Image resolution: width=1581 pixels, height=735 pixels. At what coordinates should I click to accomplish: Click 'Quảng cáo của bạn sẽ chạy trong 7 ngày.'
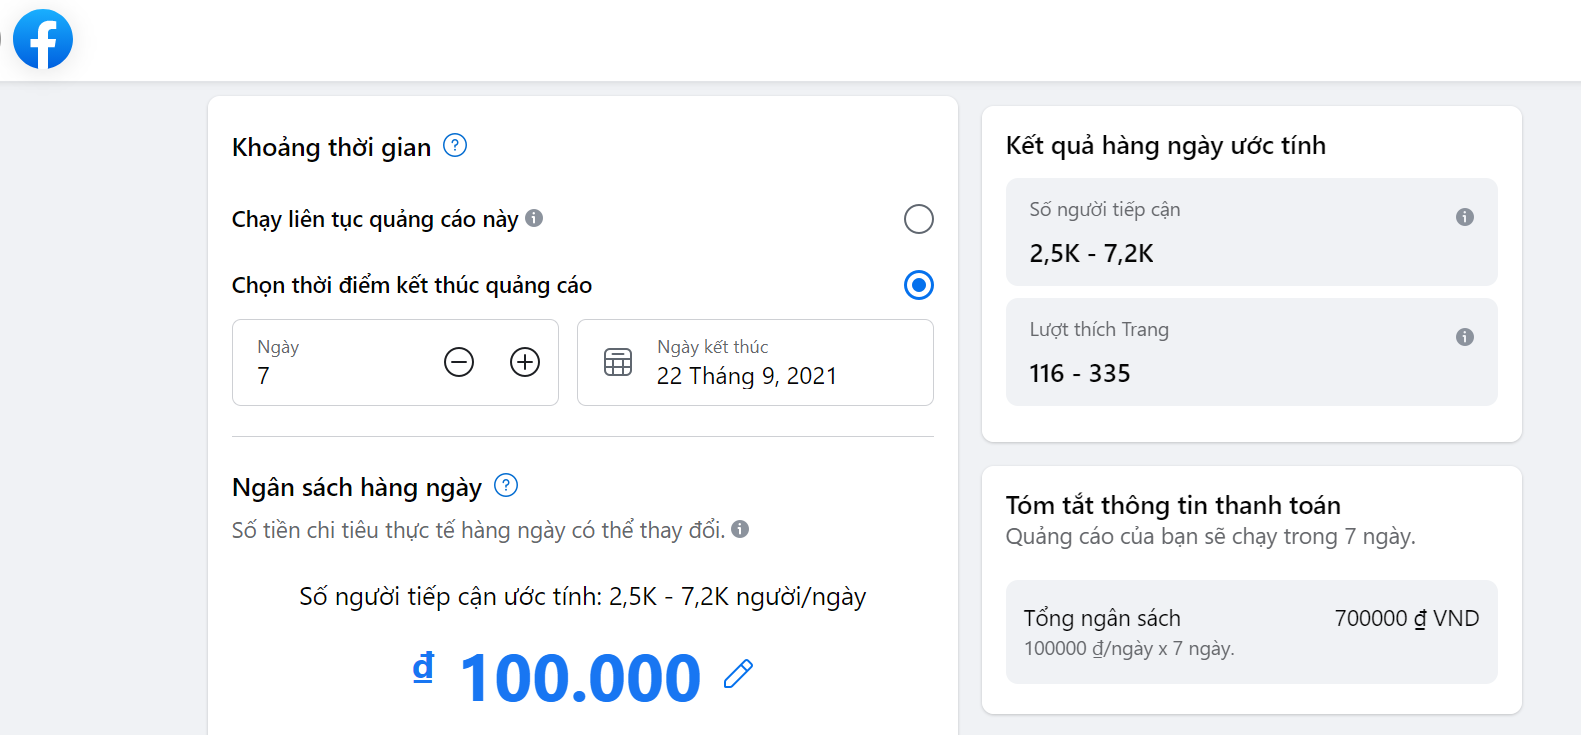click(1211, 537)
